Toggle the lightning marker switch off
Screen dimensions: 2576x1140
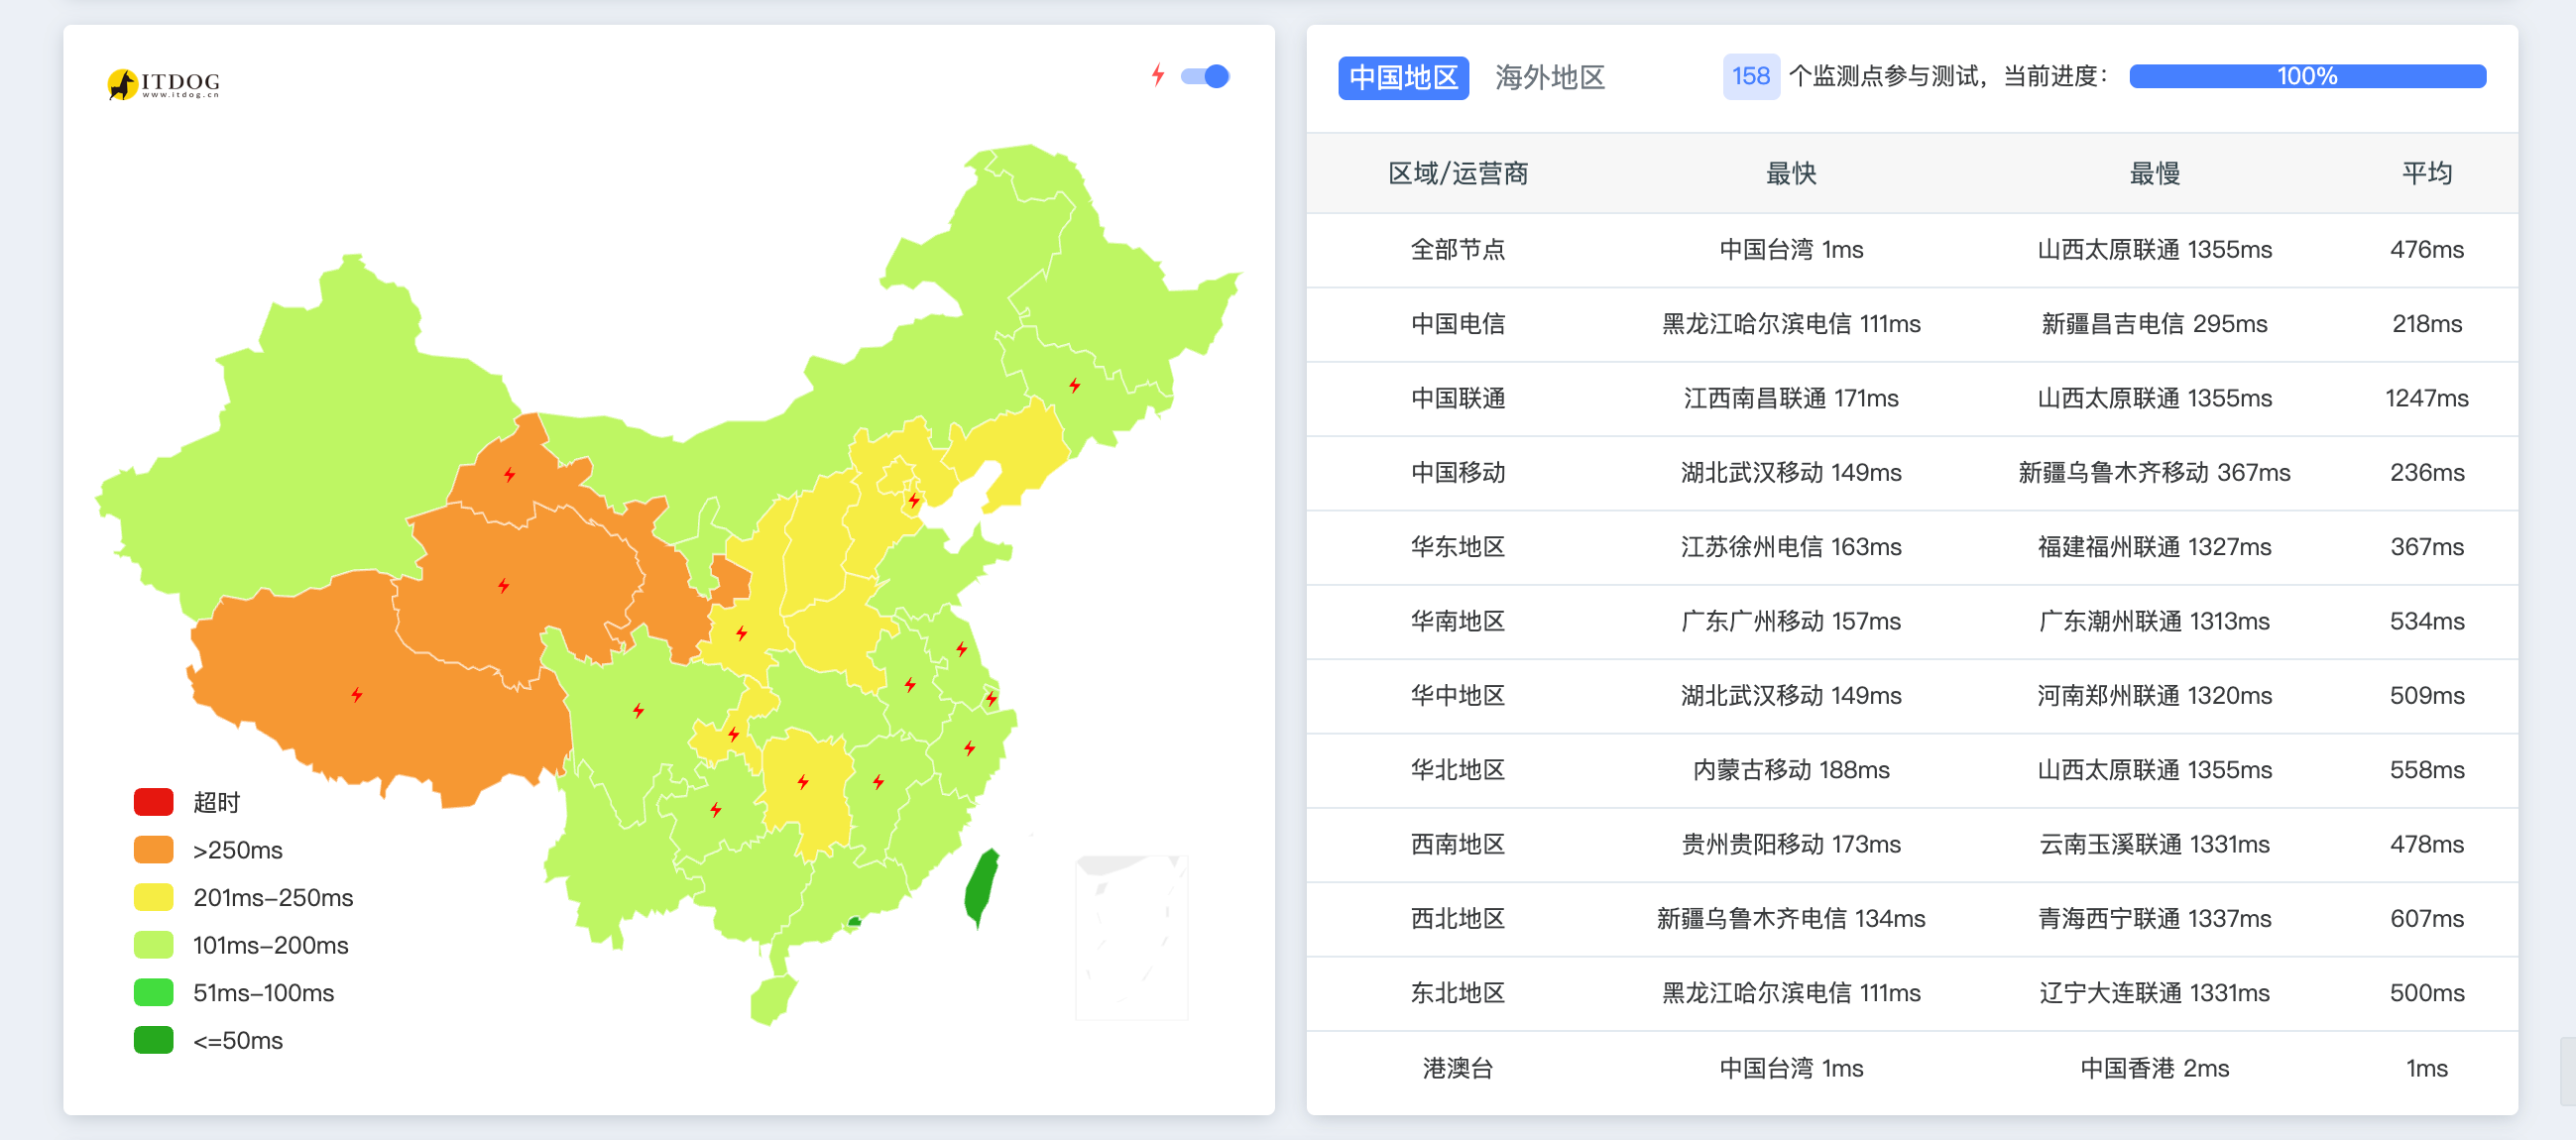pos(1205,76)
